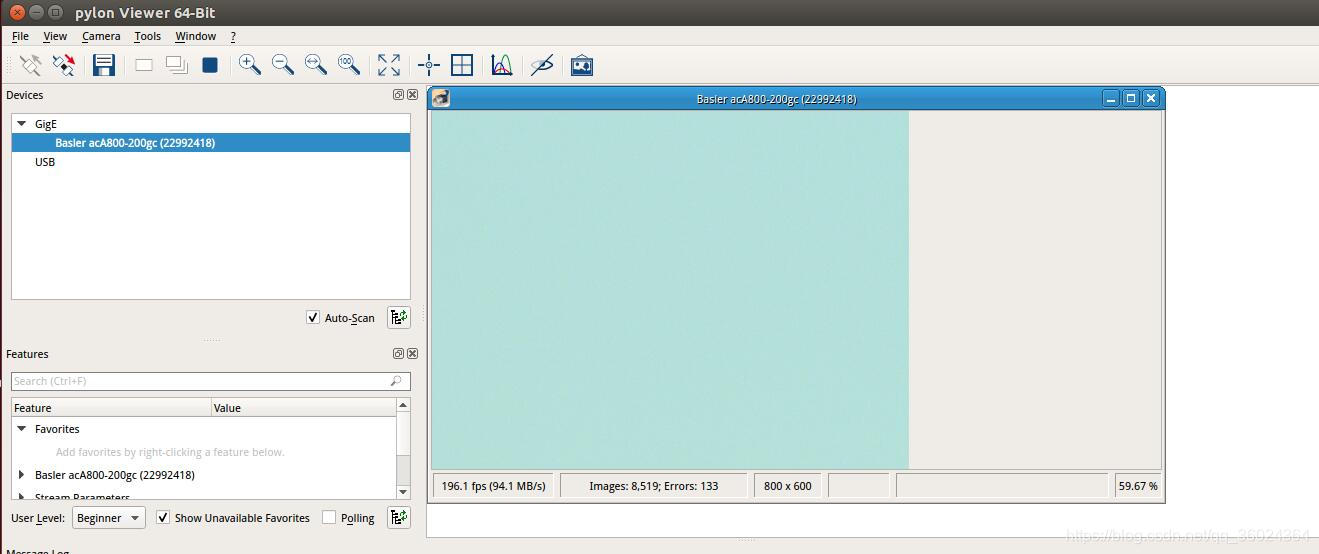Click the Value column header
The width and height of the screenshot is (1319, 554).
click(x=304, y=408)
